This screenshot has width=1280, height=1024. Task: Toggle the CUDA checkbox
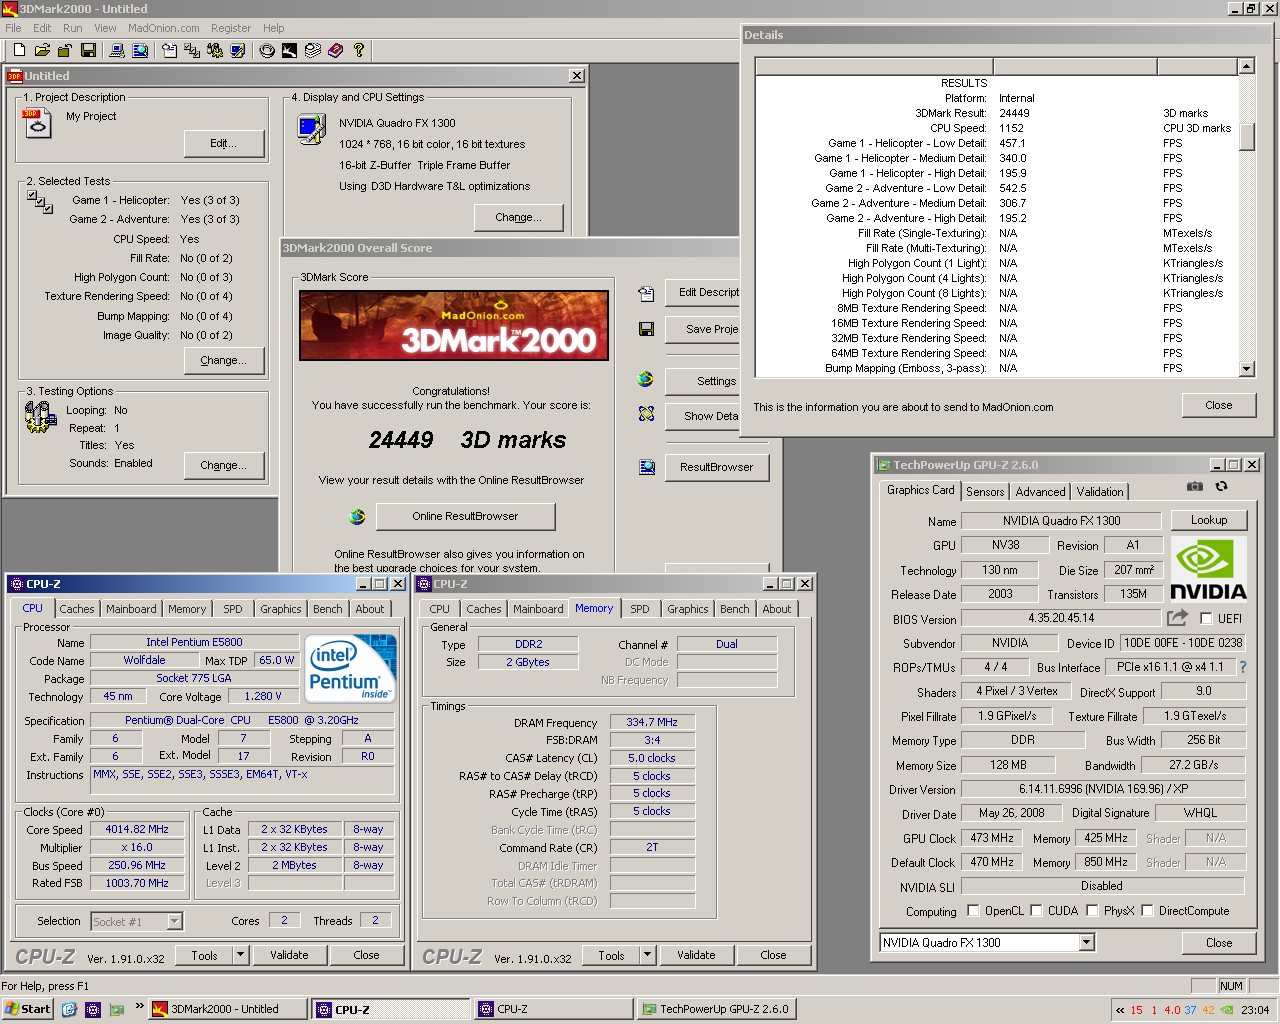pyautogui.click(x=1036, y=910)
